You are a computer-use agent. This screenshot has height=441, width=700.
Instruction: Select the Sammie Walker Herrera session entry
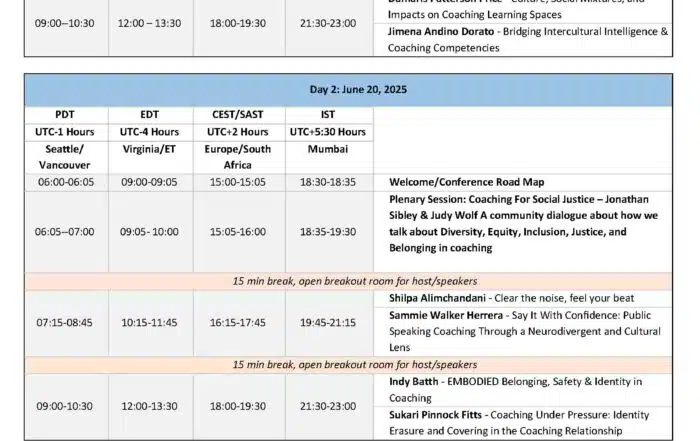tap(525, 331)
